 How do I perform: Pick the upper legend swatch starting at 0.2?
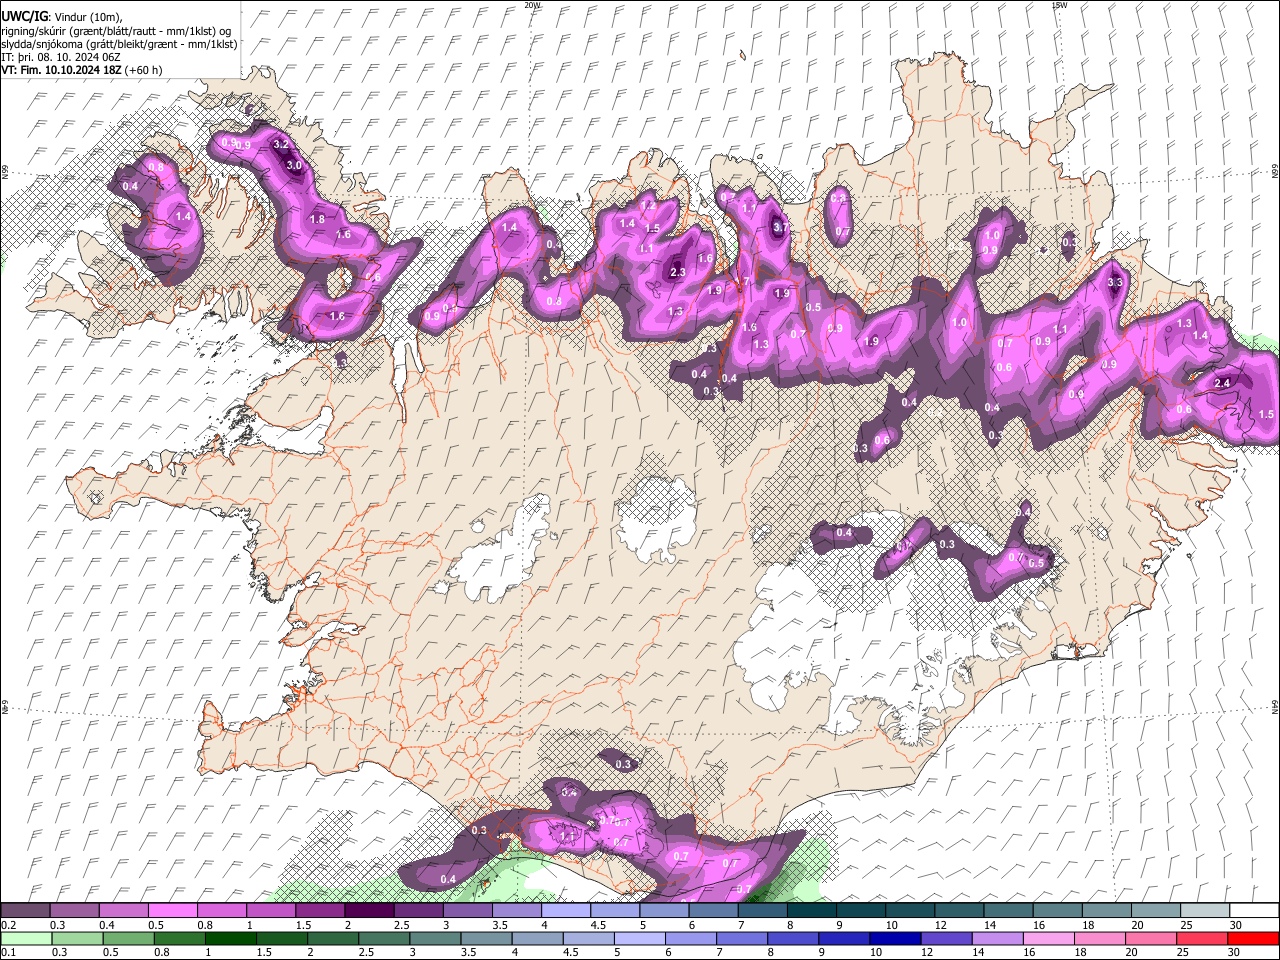point(26,911)
